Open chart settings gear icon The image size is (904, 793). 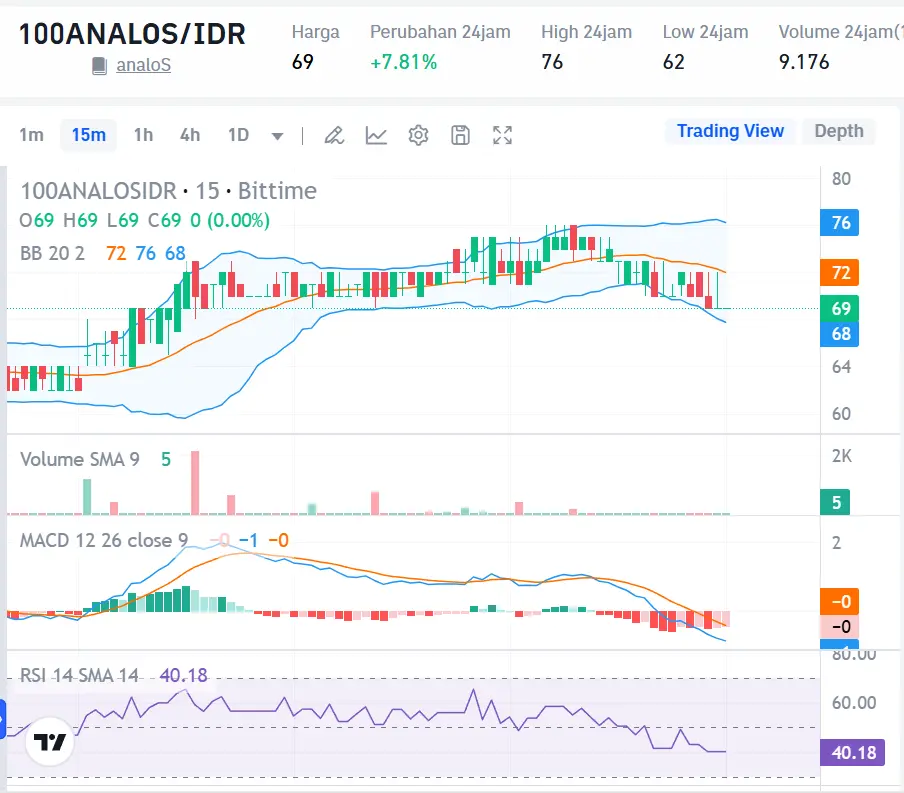coord(418,134)
